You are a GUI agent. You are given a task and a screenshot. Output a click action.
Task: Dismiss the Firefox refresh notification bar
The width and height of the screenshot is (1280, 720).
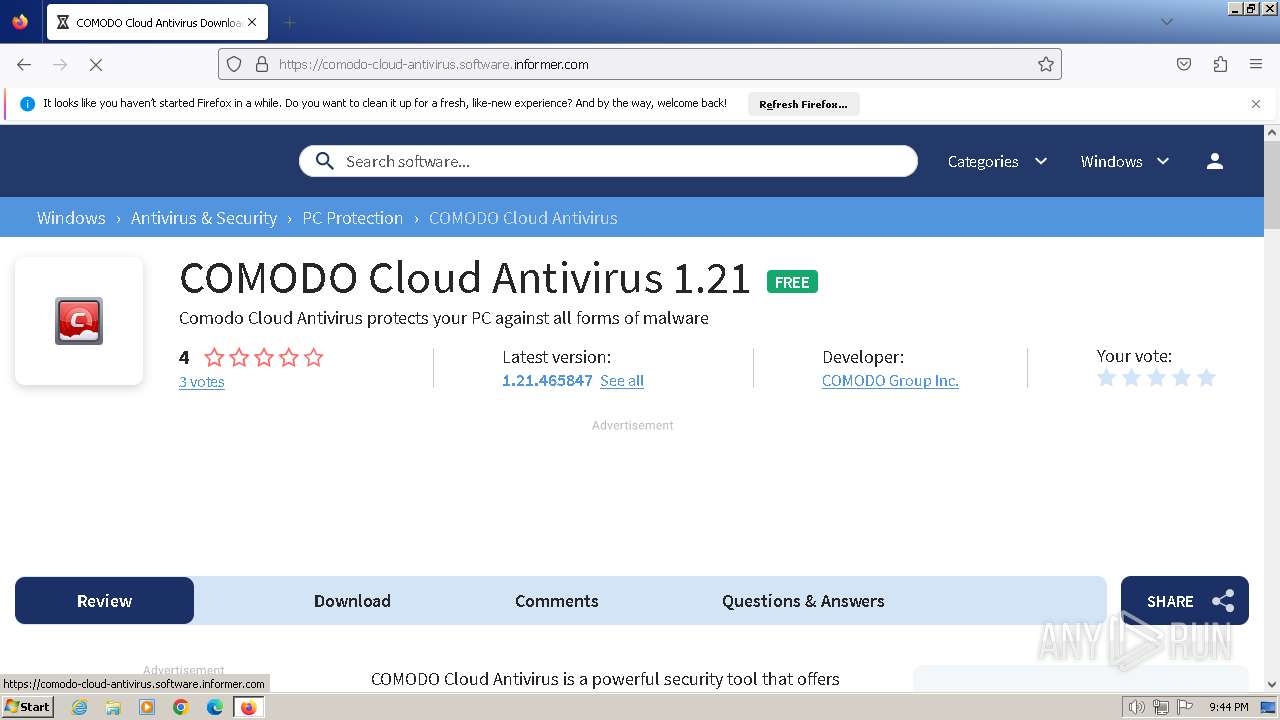1256,103
